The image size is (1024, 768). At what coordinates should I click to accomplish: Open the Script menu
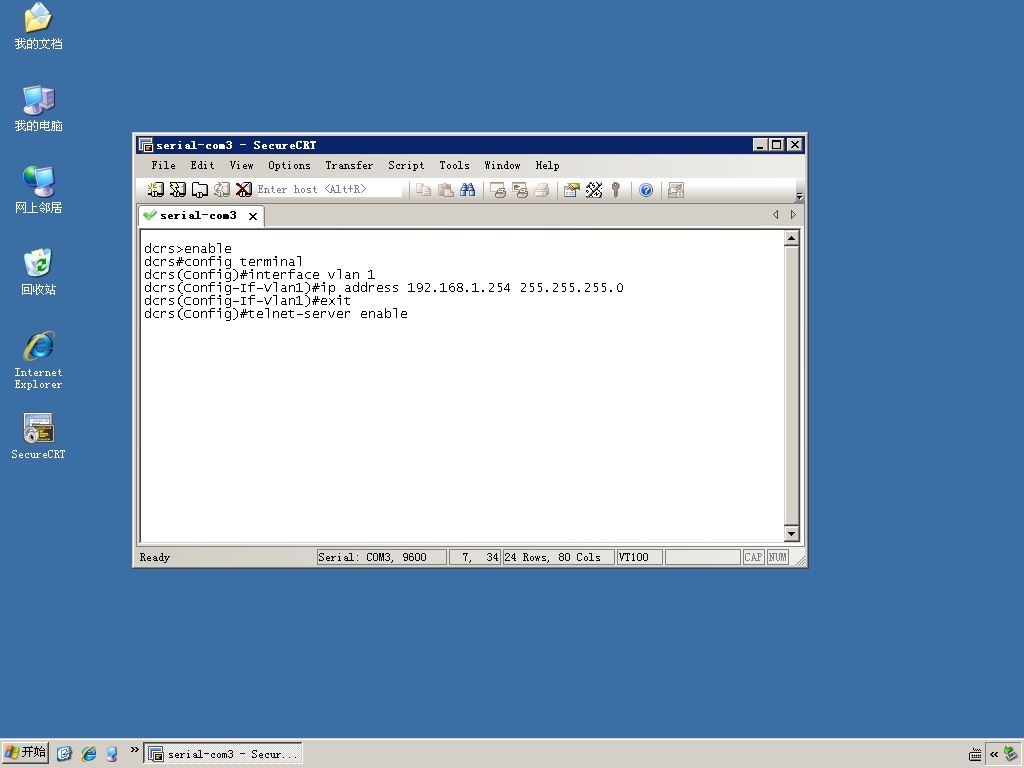pos(406,165)
